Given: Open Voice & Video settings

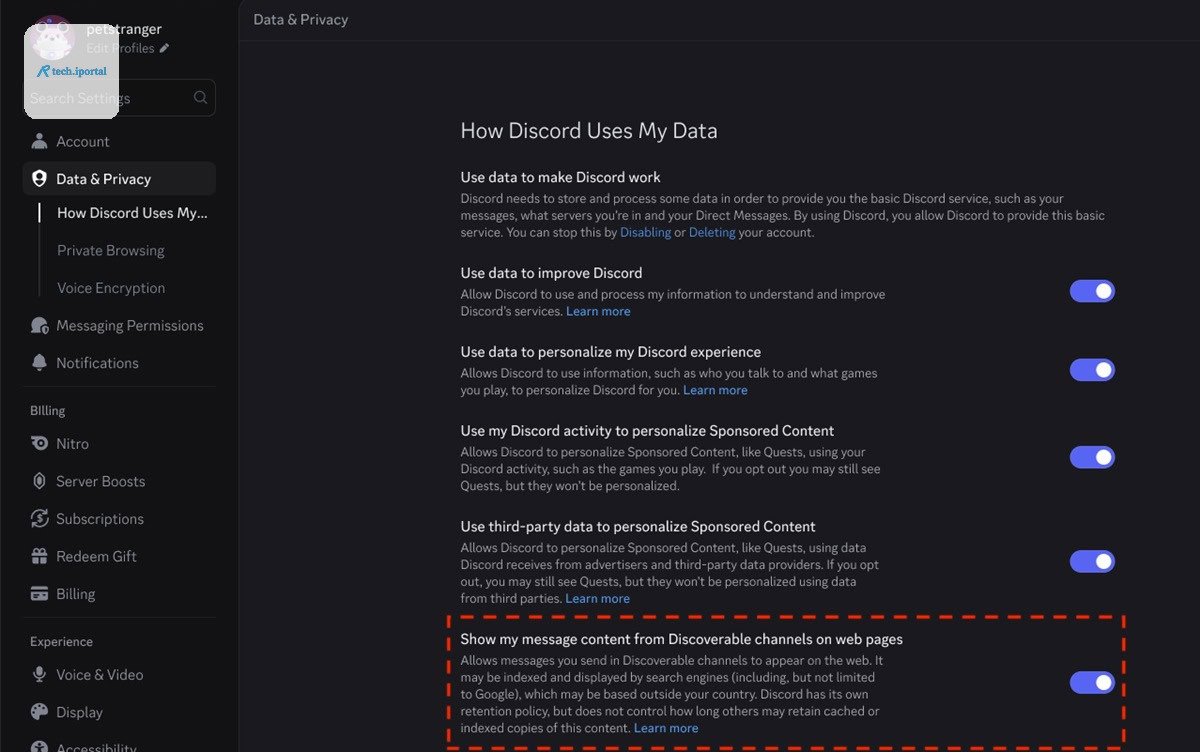Looking at the screenshot, I should pos(119,675).
